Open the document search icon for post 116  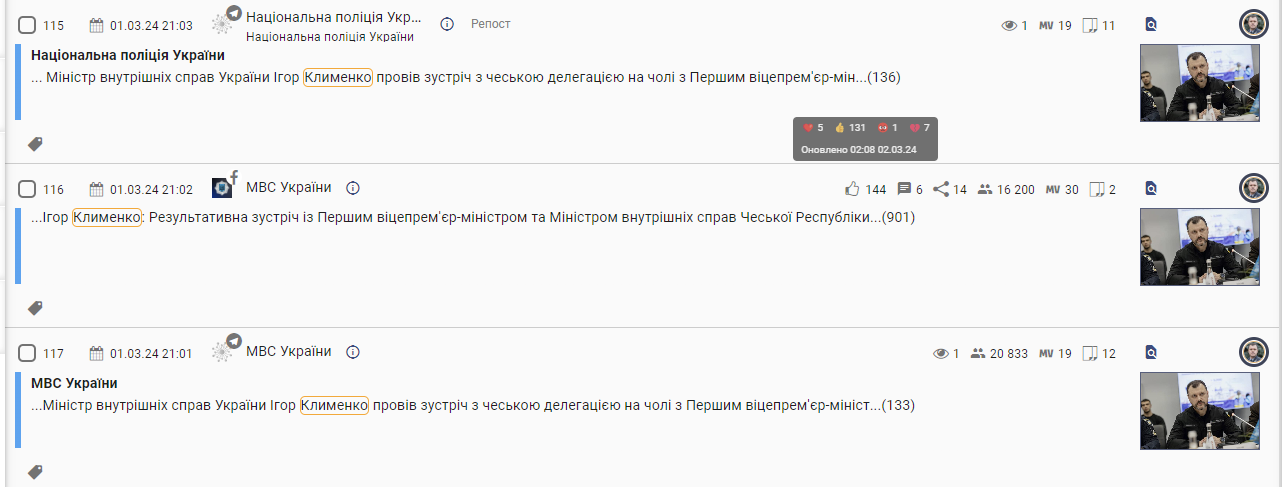[1151, 188]
